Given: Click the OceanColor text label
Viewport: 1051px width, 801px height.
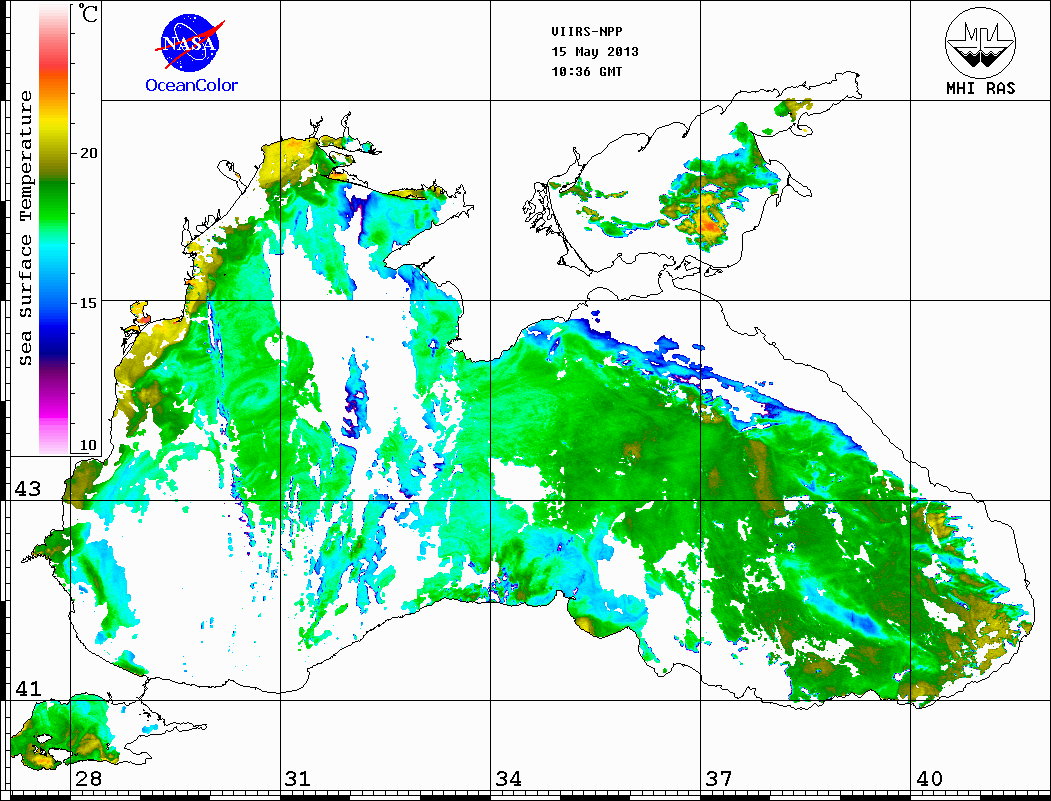Looking at the screenshot, I should coord(192,85).
